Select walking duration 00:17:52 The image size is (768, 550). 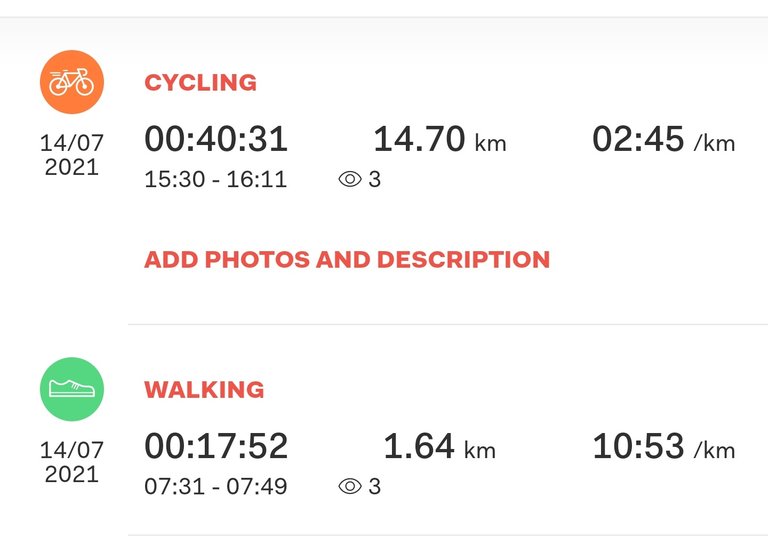(x=216, y=446)
